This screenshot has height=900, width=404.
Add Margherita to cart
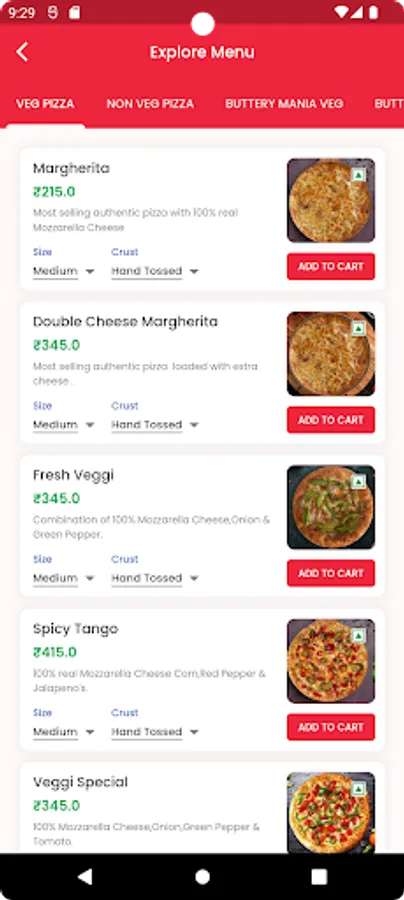pos(331,266)
